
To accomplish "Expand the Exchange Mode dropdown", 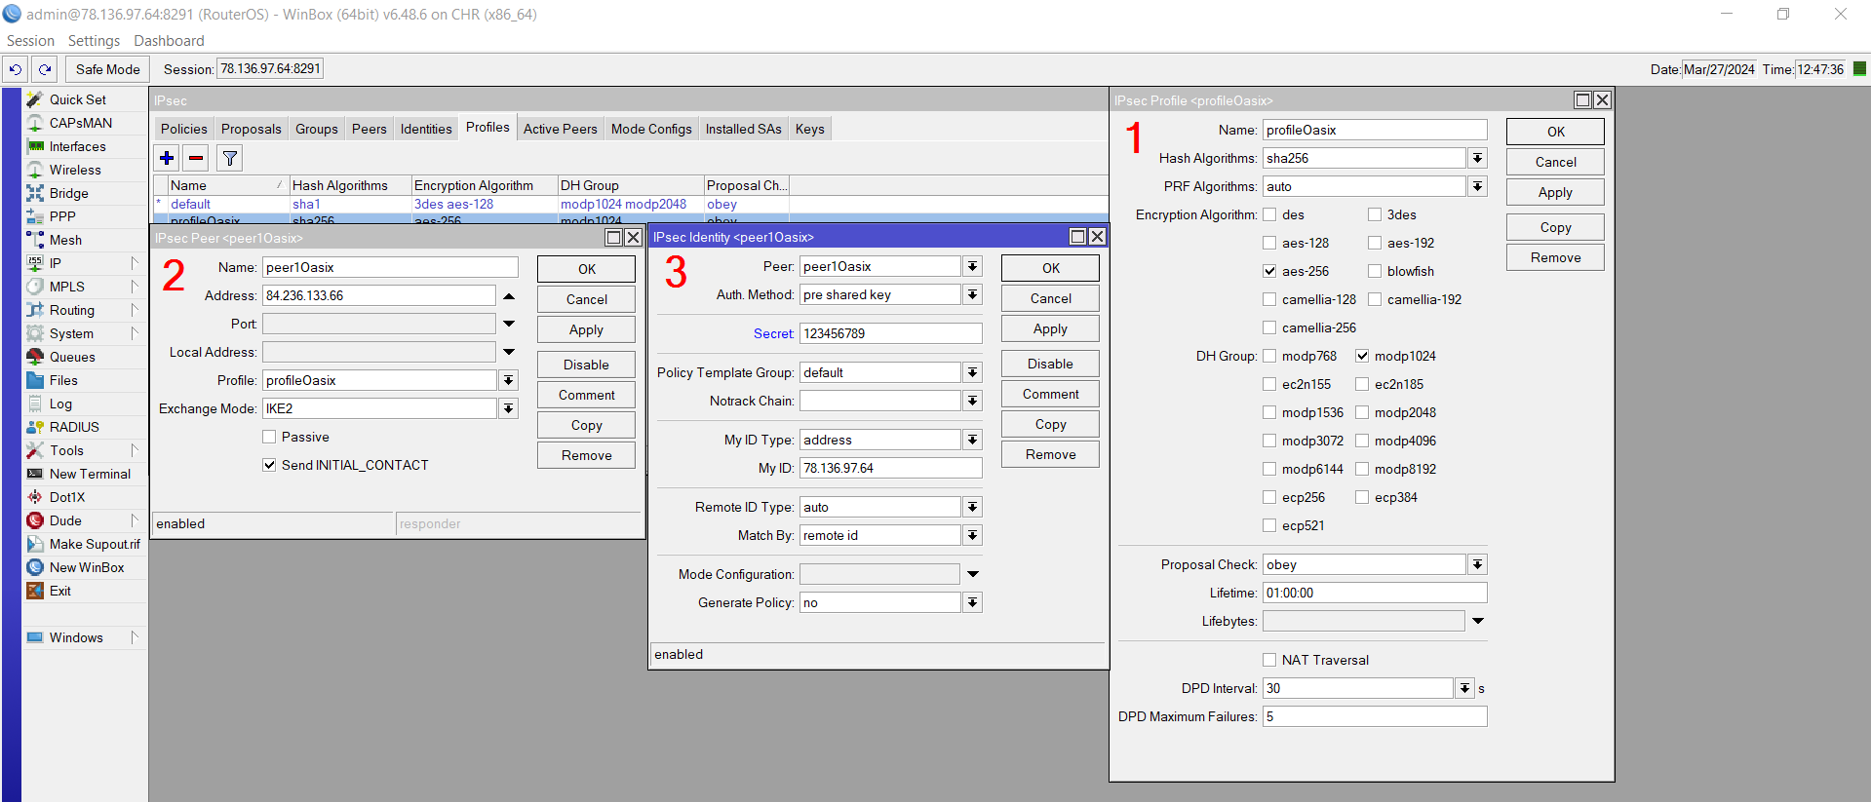I will pos(509,409).
